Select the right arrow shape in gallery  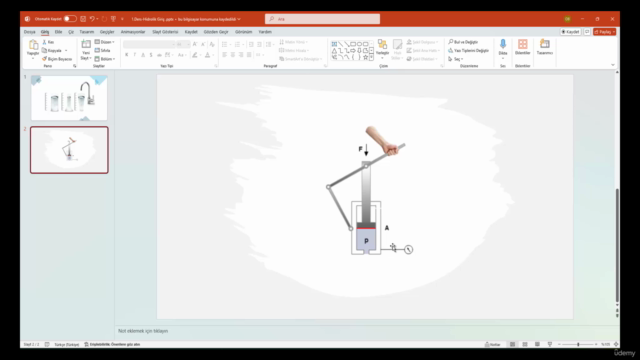[353, 51]
